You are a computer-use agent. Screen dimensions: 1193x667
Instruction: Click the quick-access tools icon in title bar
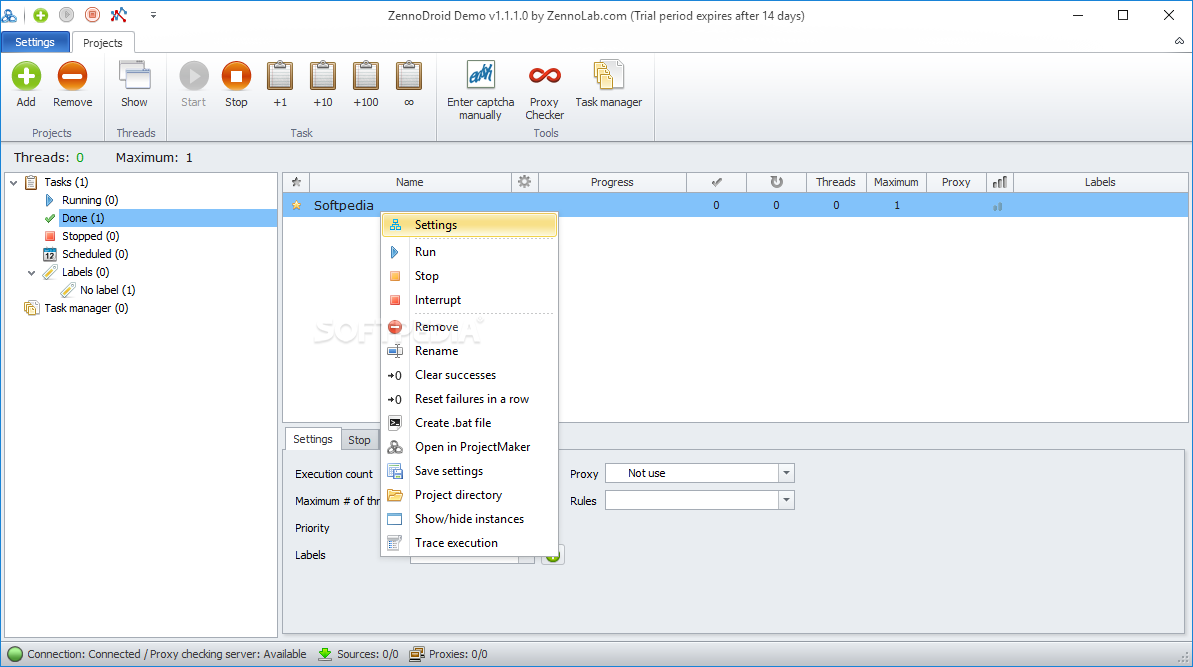119,14
